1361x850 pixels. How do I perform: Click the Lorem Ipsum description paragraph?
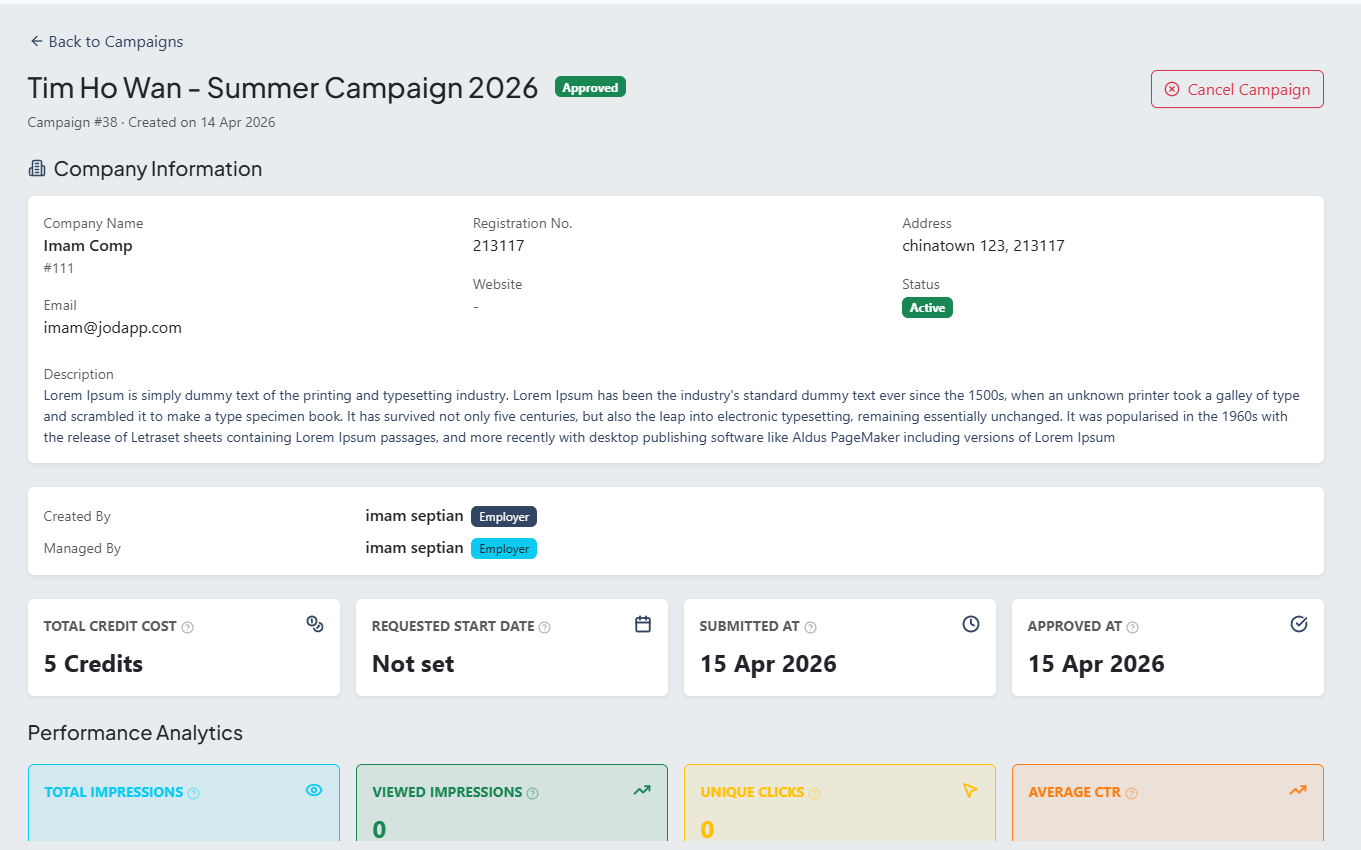point(672,416)
